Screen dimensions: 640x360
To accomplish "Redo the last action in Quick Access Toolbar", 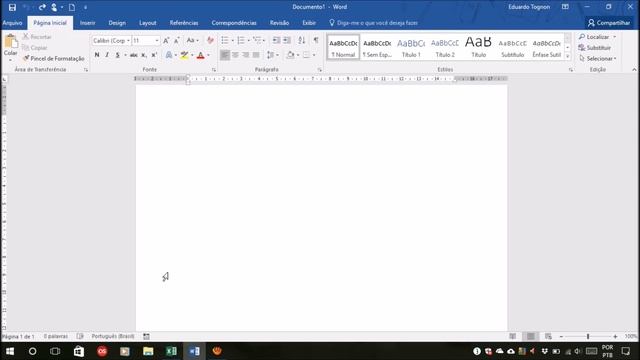I will pyautogui.click(x=42, y=7).
